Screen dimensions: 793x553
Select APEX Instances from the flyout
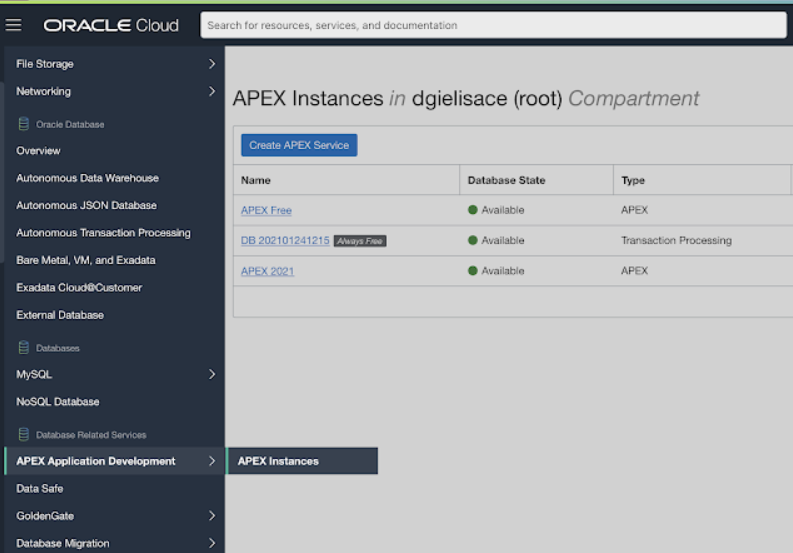tap(278, 461)
